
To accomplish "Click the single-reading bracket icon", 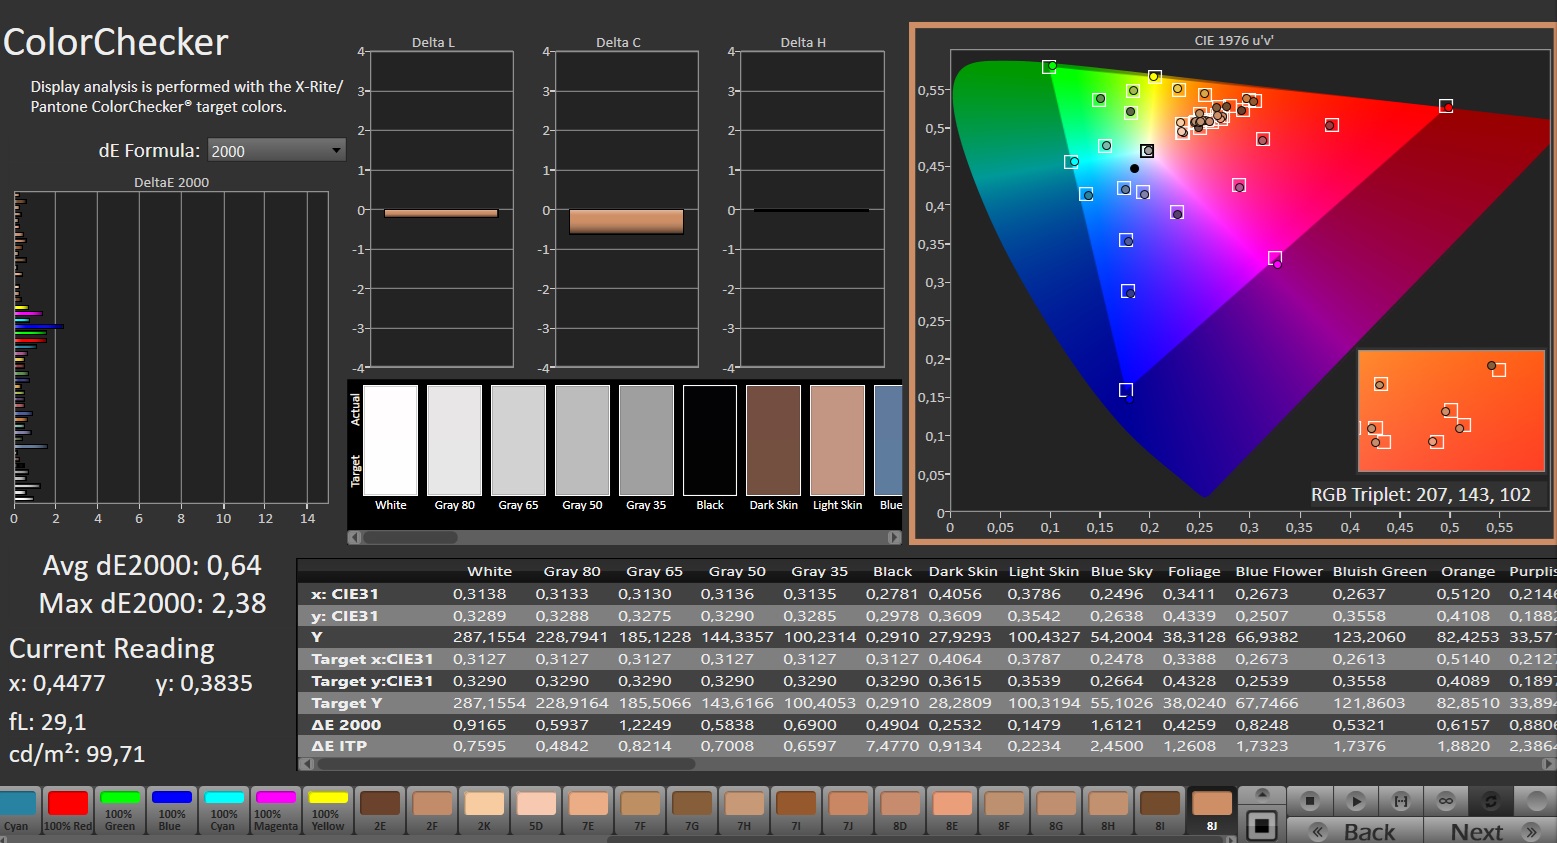I will [1401, 801].
